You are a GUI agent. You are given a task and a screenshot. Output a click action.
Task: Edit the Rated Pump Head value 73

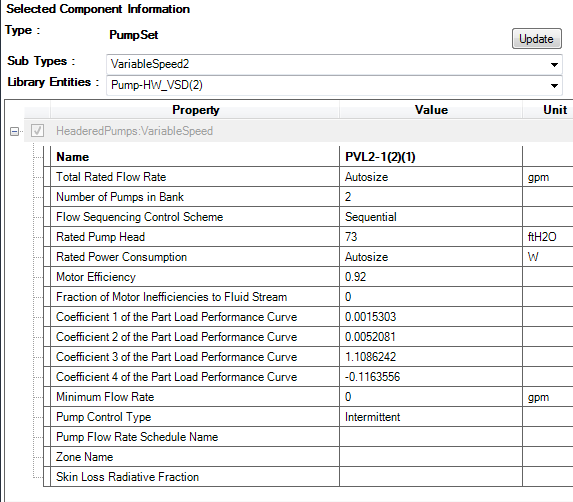[431, 237]
